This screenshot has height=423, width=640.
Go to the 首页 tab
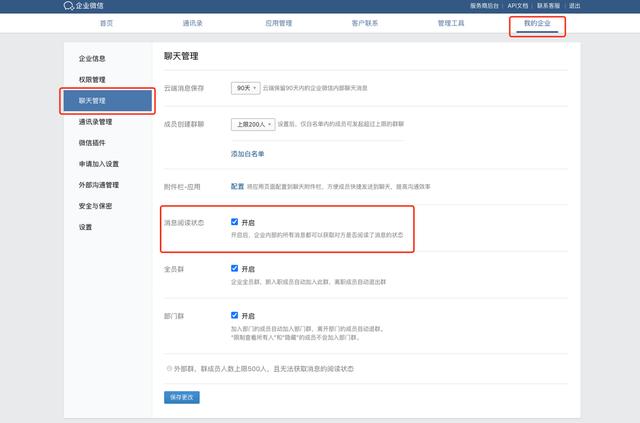pyautogui.click(x=107, y=22)
